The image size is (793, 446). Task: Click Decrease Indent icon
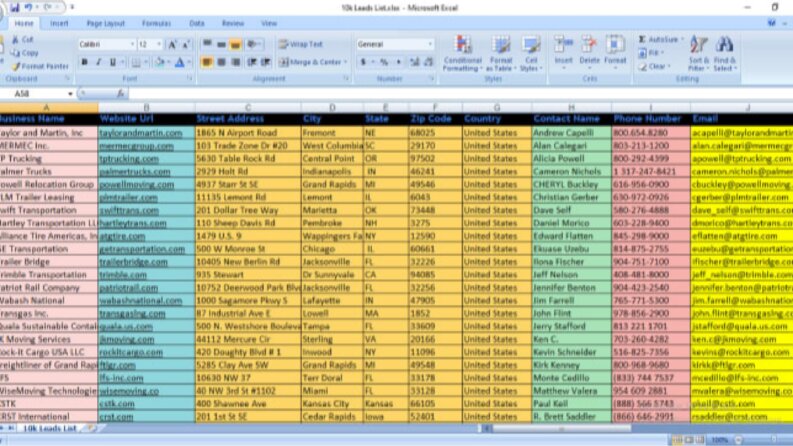tap(251, 62)
